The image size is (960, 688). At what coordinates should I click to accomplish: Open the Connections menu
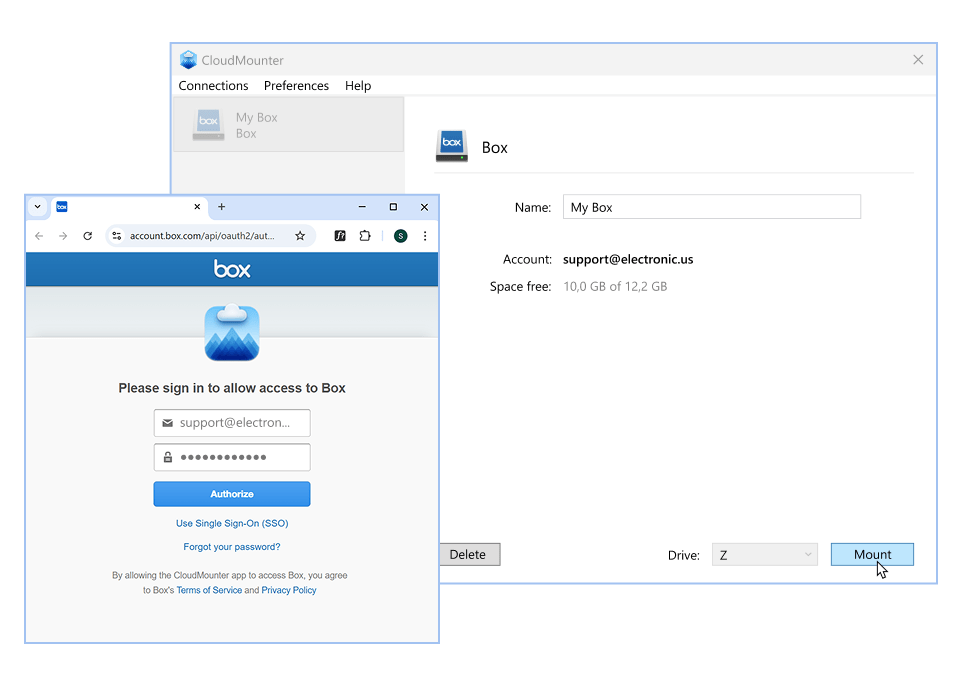point(213,86)
